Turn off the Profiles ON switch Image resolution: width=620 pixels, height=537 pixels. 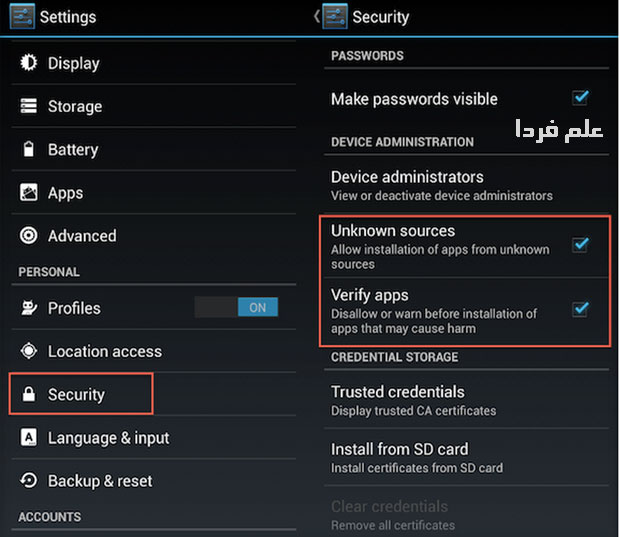[236, 308]
